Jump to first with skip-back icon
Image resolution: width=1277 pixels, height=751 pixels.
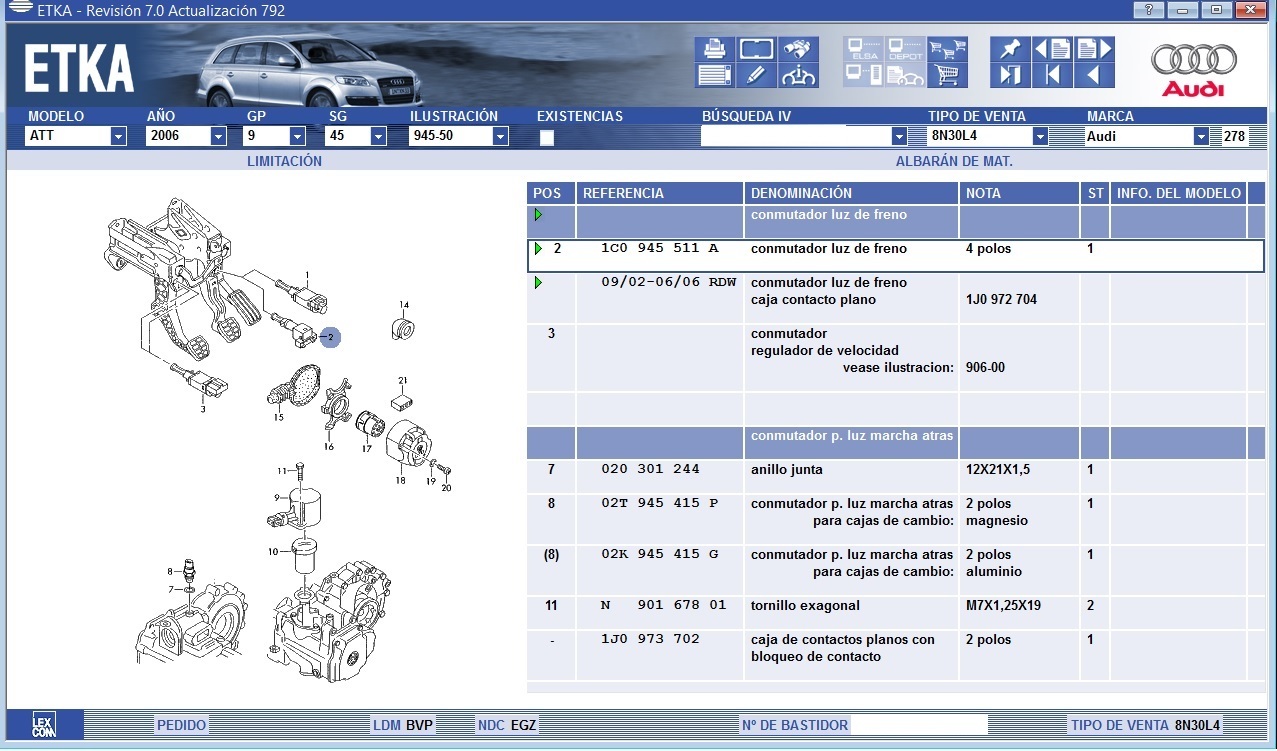(1052, 75)
